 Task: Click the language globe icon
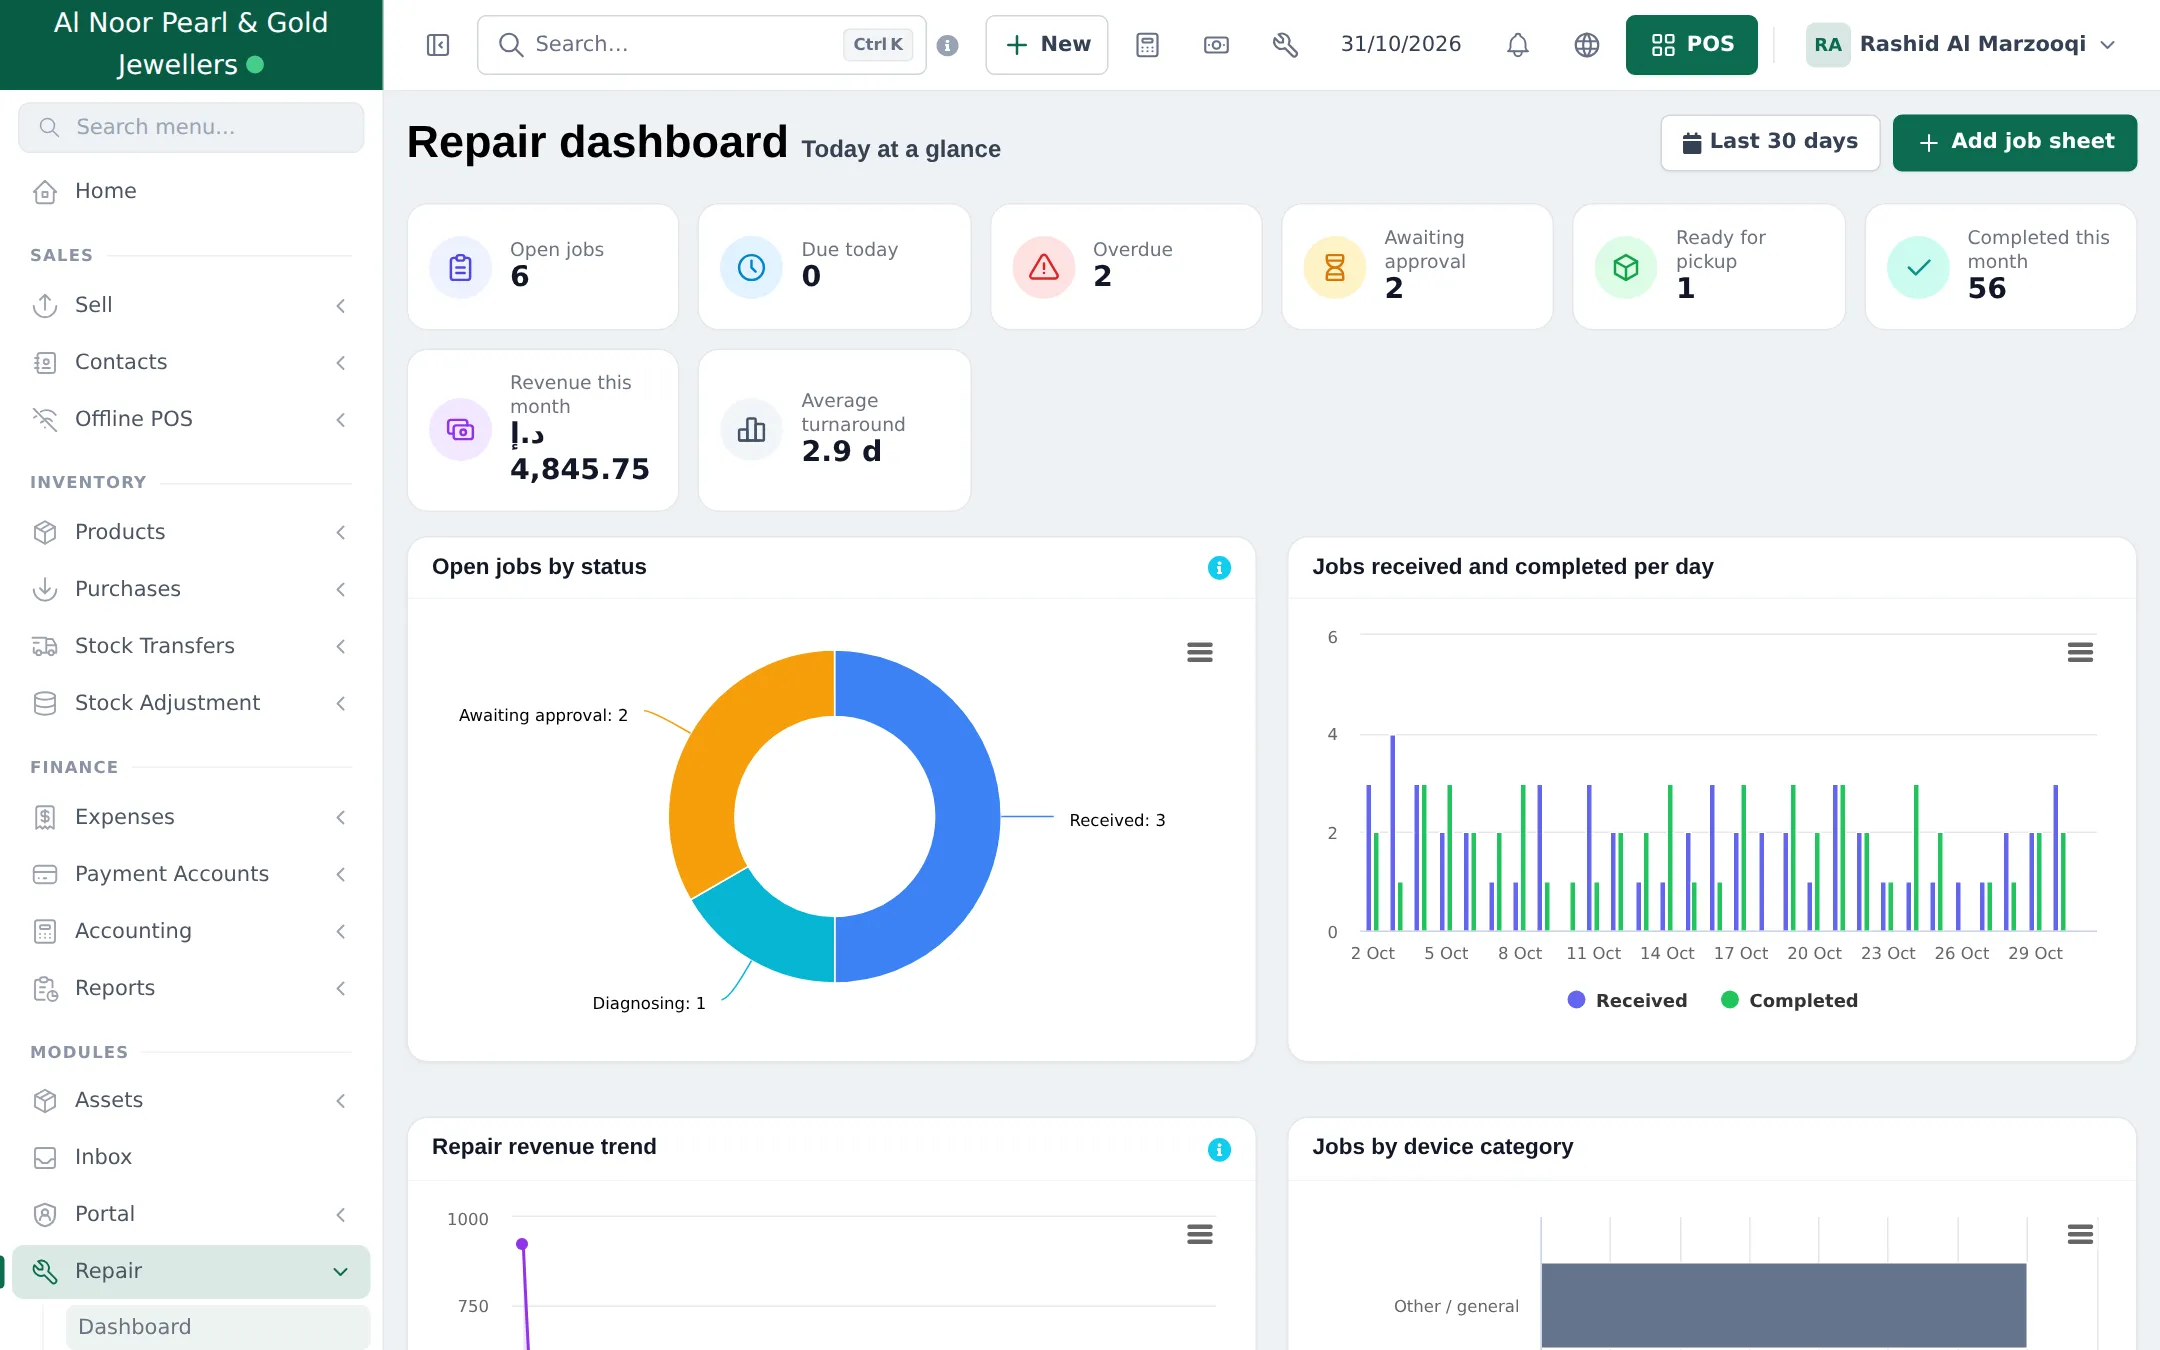pyautogui.click(x=1587, y=45)
